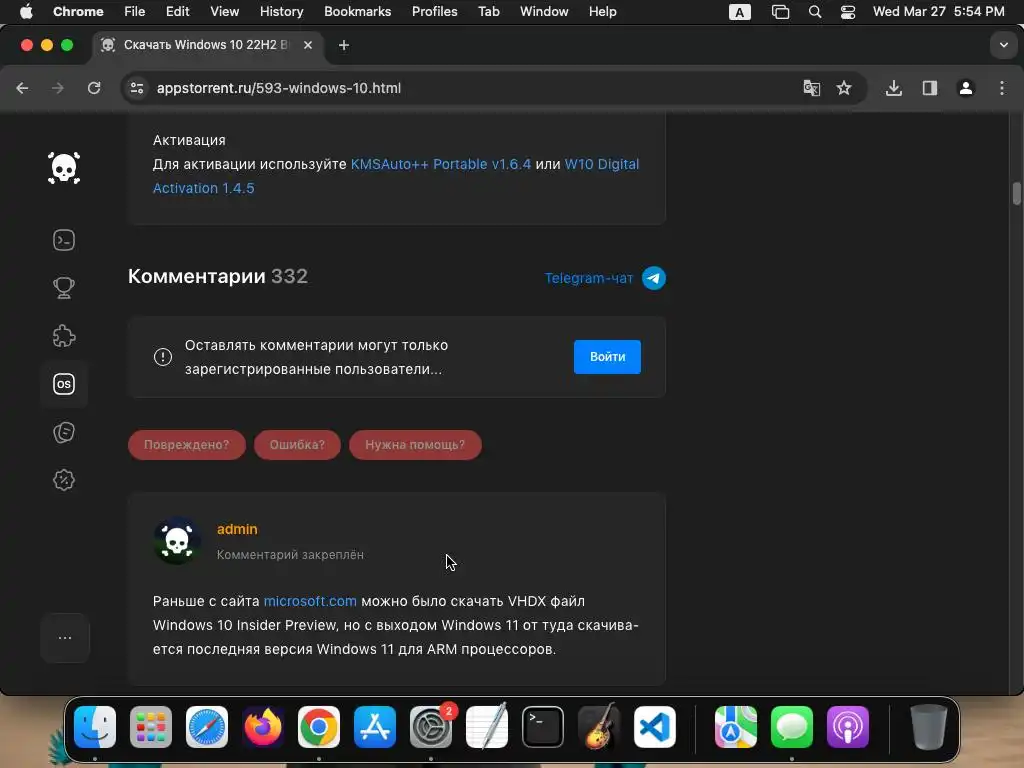Image resolution: width=1024 pixels, height=768 pixels.
Task: Open the chat bubbles sidebar icon
Action: point(64,432)
